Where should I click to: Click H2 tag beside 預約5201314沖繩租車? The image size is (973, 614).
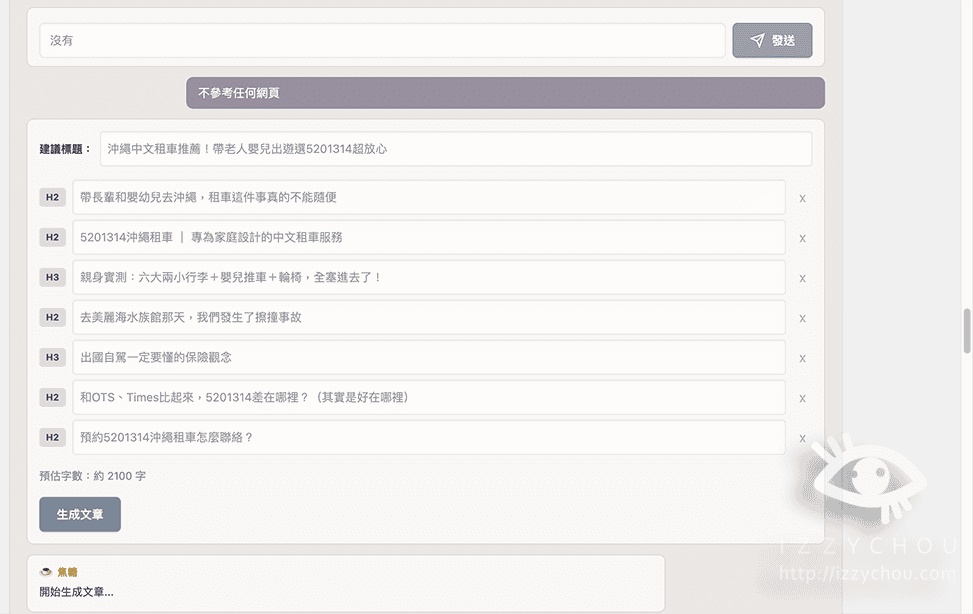(x=52, y=437)
